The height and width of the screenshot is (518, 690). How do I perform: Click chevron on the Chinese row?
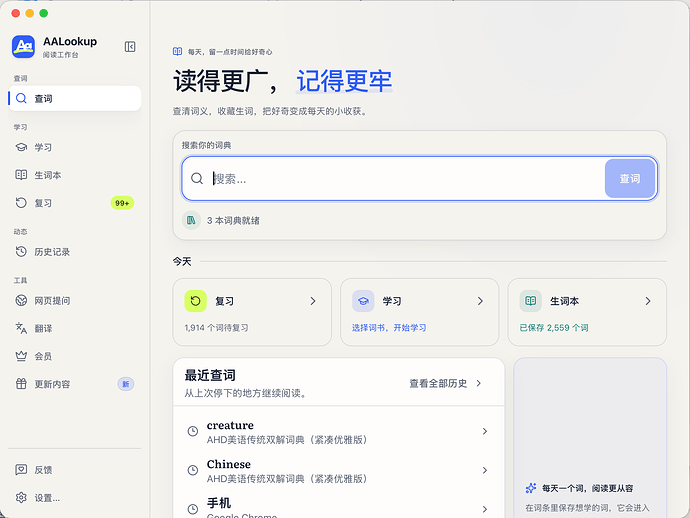point(484,470)
